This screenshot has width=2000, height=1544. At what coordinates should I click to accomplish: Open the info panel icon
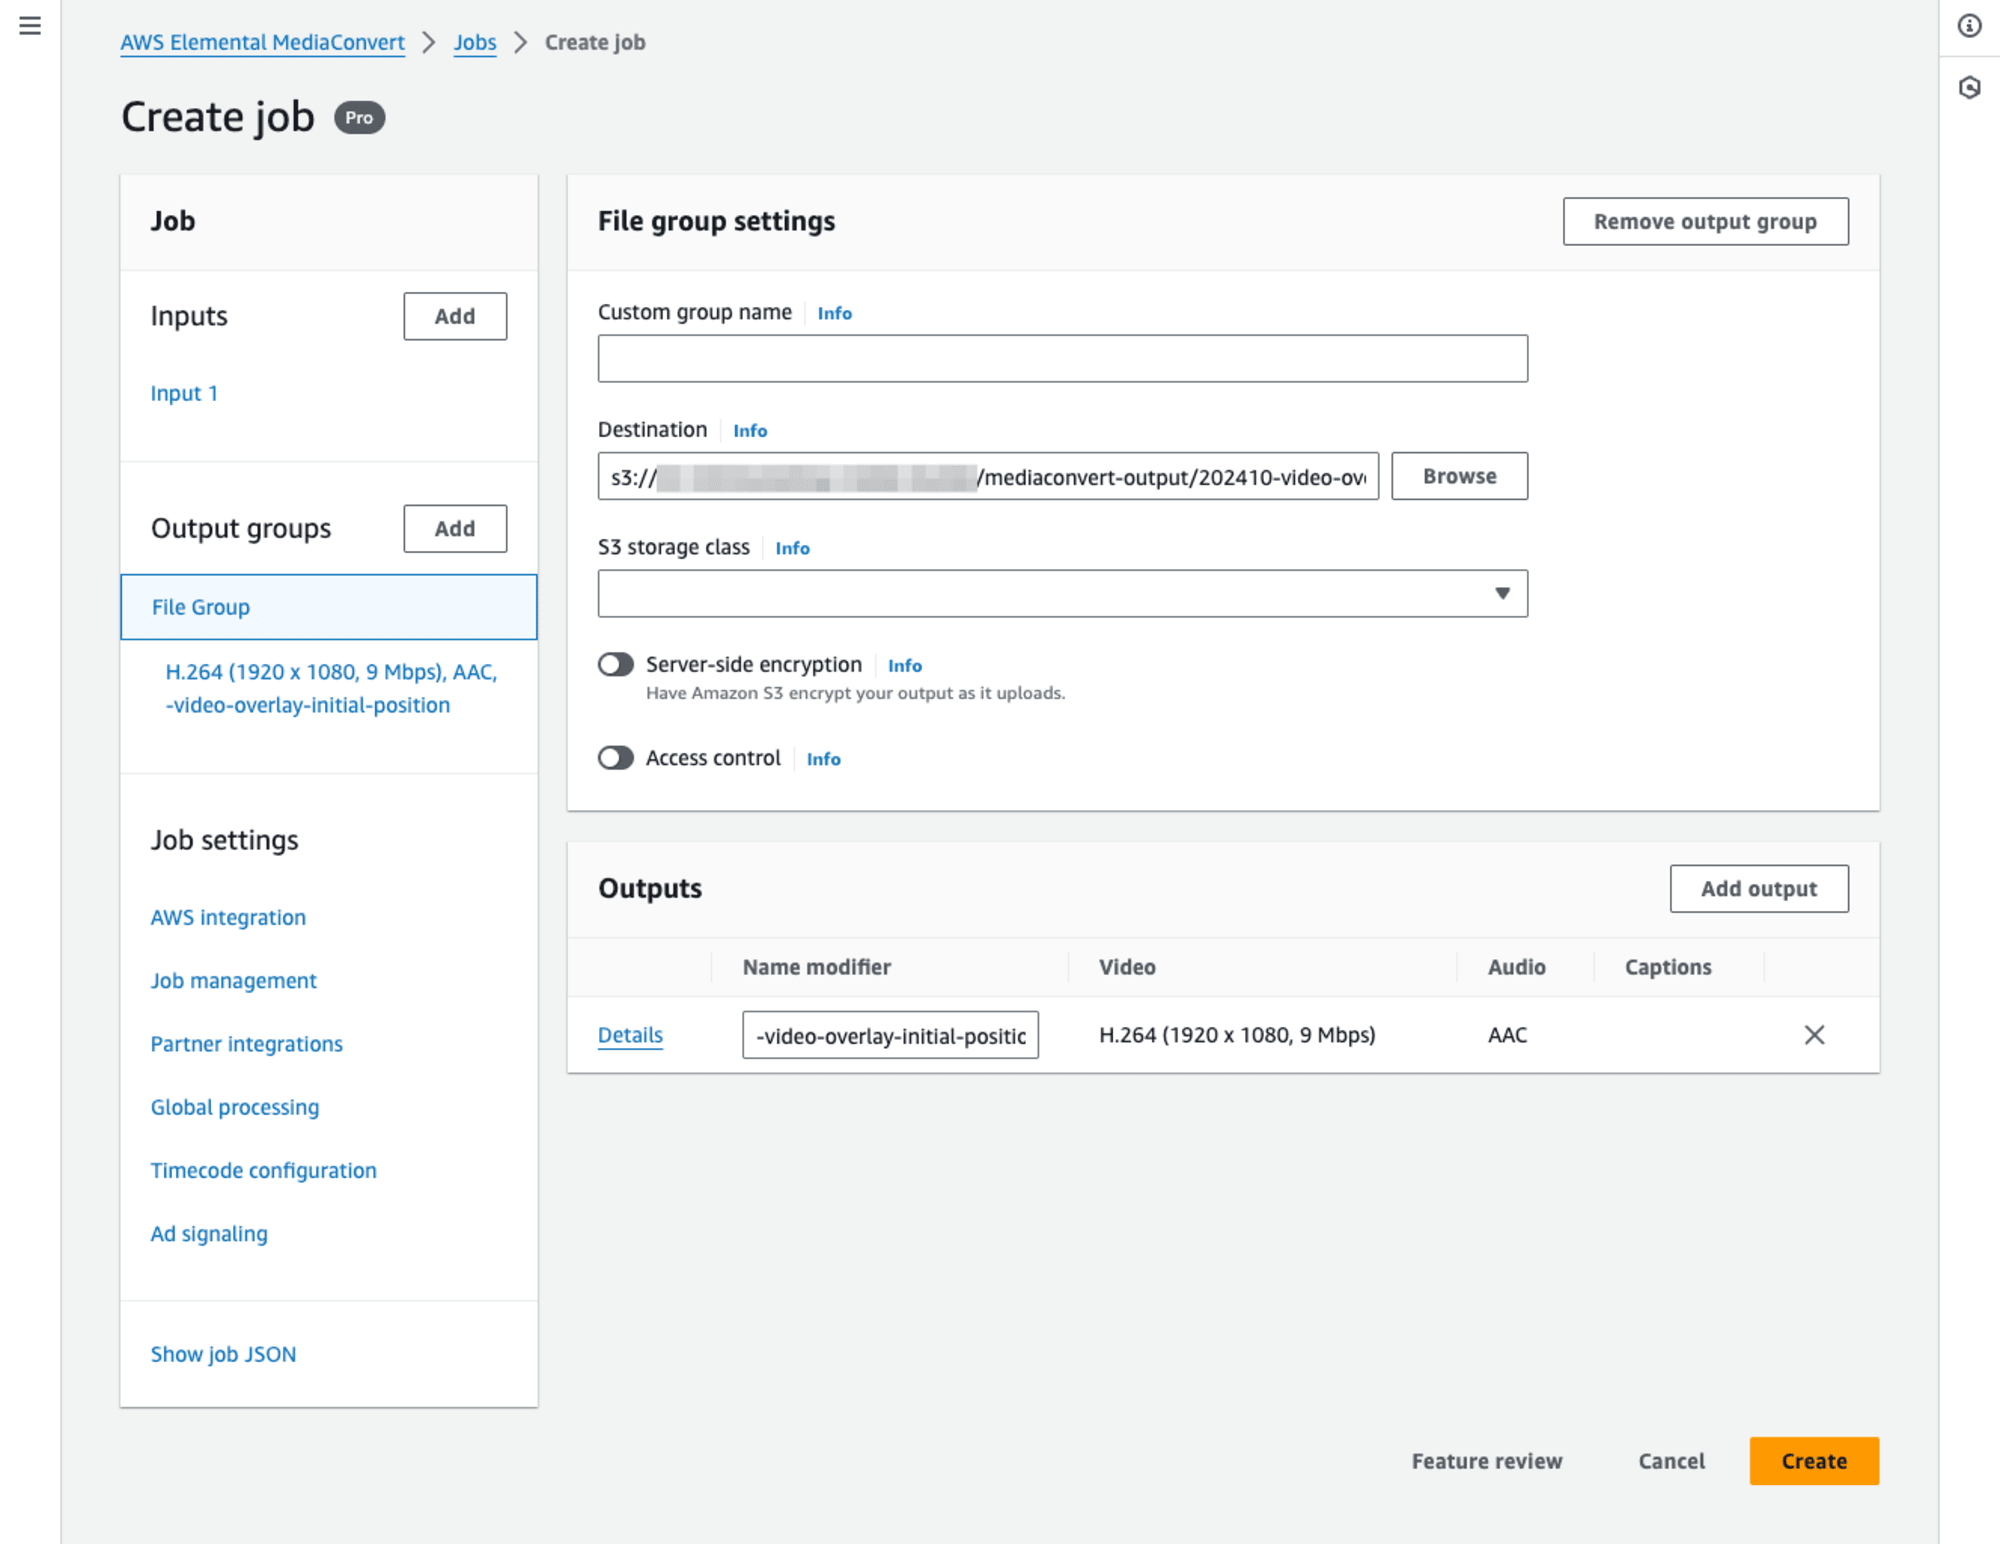click(x=1969, y=26)
